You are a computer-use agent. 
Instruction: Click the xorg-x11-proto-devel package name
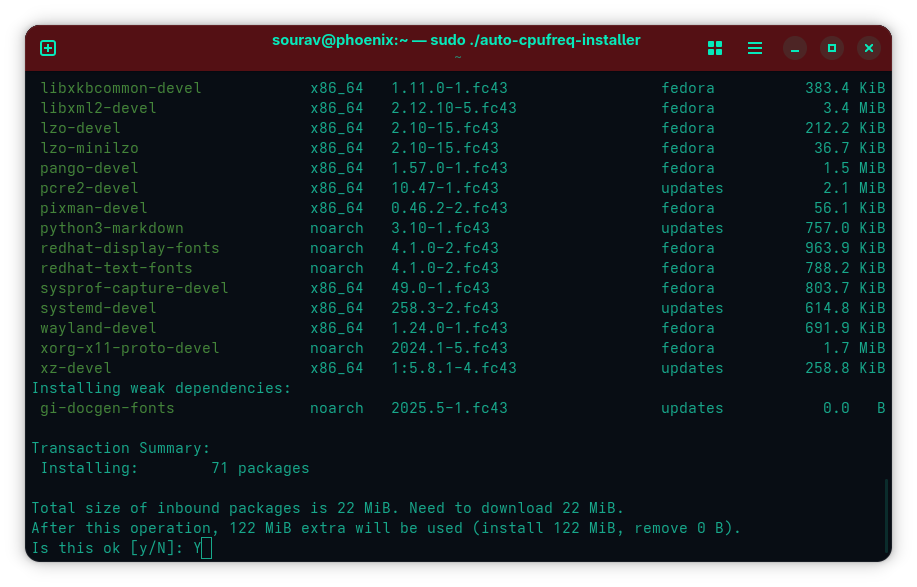coord(130,348)
